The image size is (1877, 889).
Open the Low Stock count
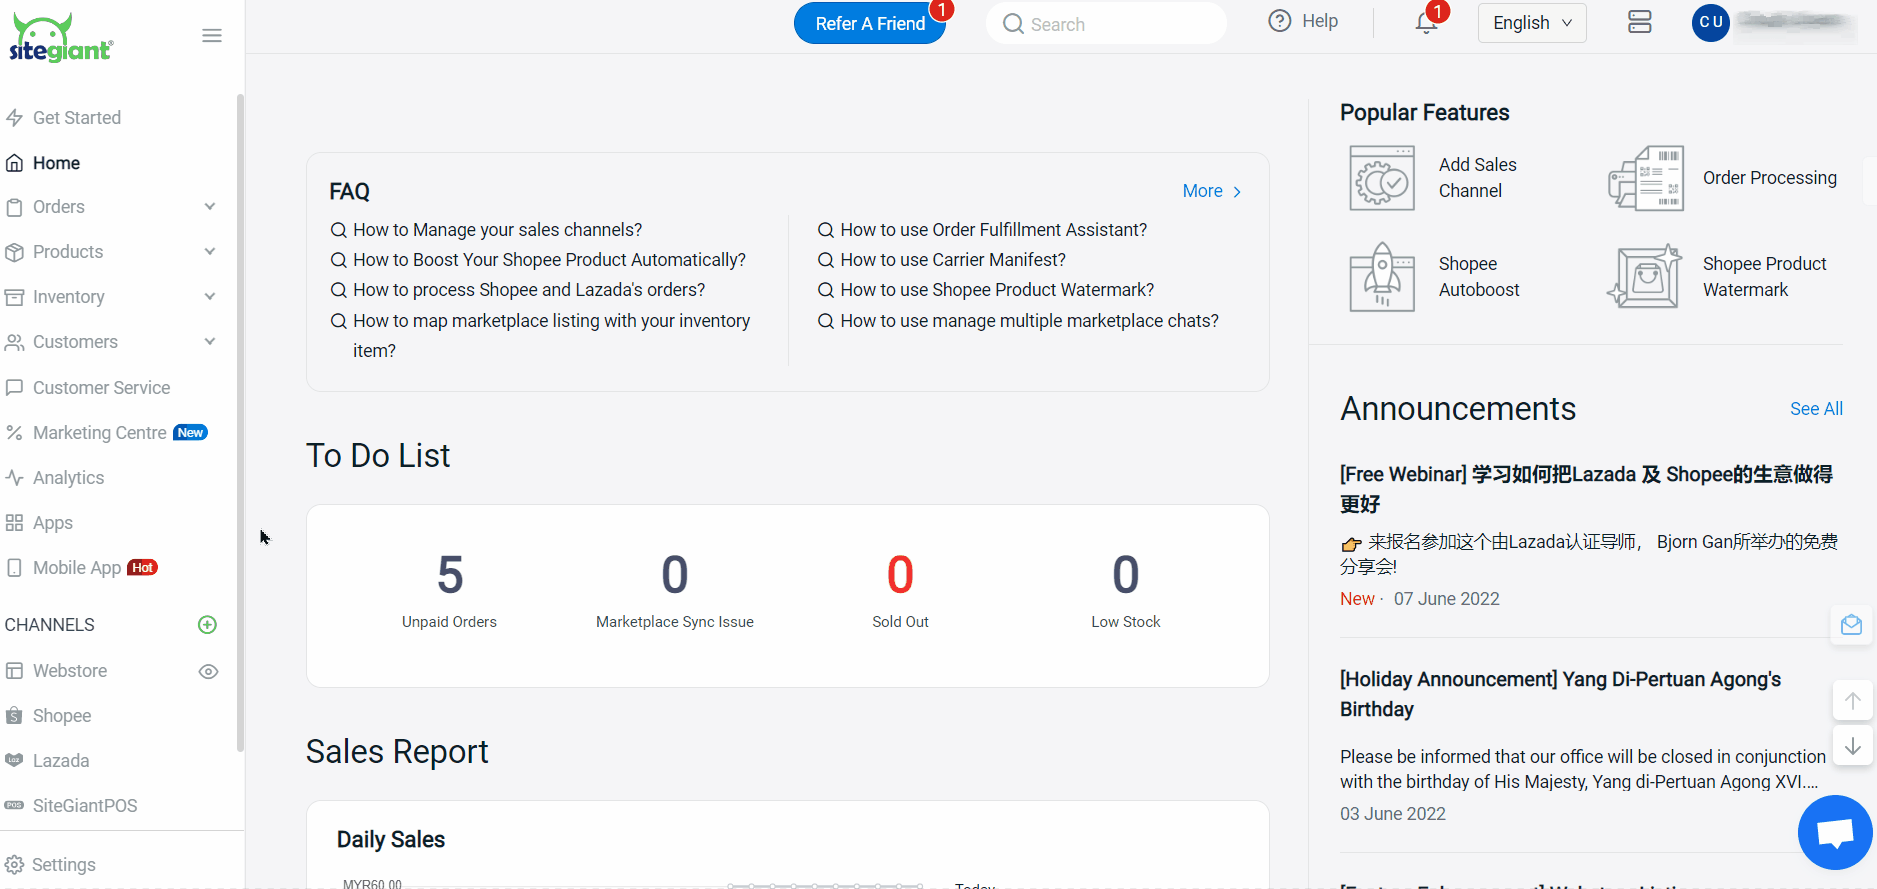(x=1126, y=590)
